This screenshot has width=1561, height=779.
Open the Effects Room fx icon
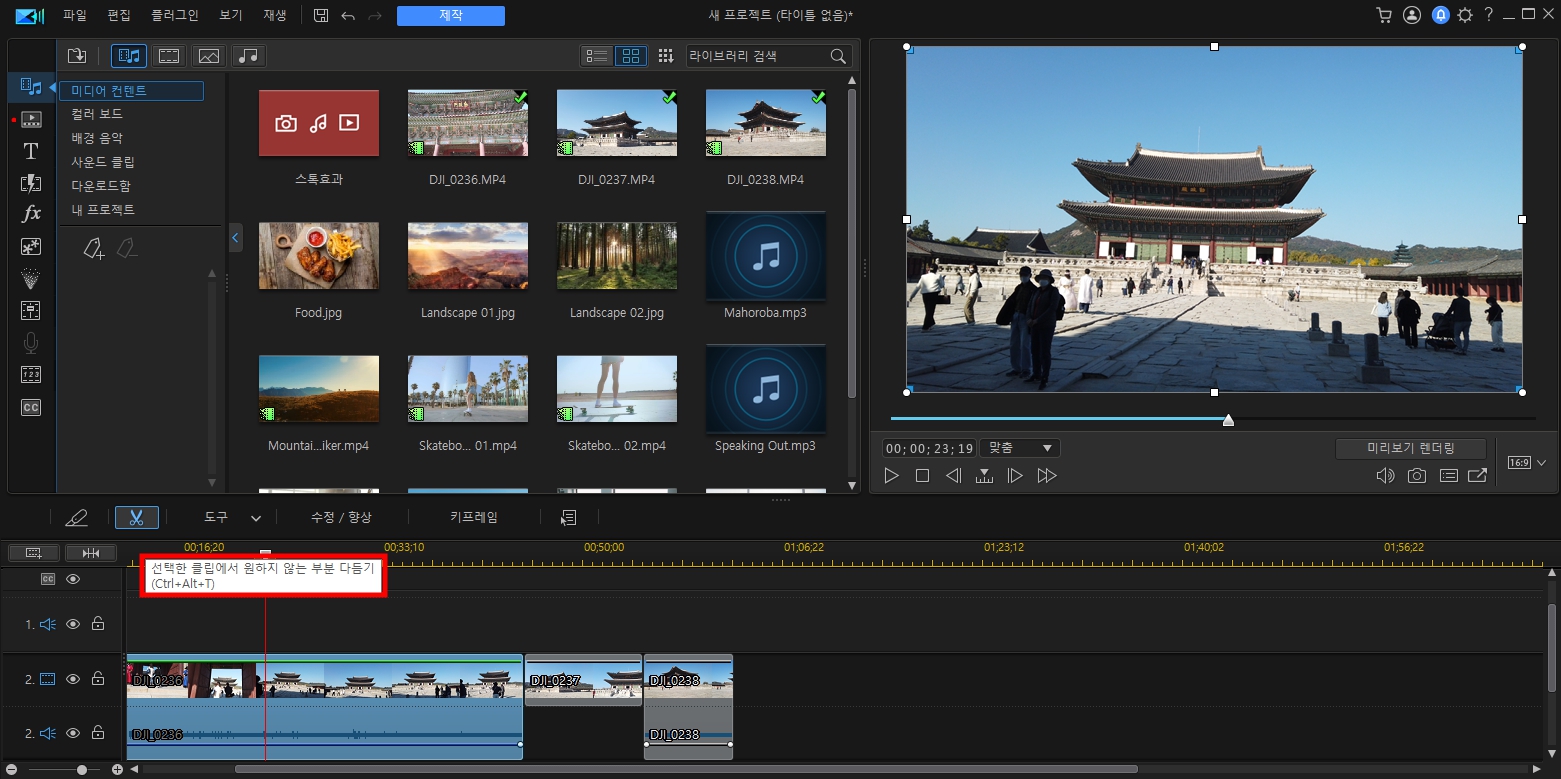(x=31, y=214)
